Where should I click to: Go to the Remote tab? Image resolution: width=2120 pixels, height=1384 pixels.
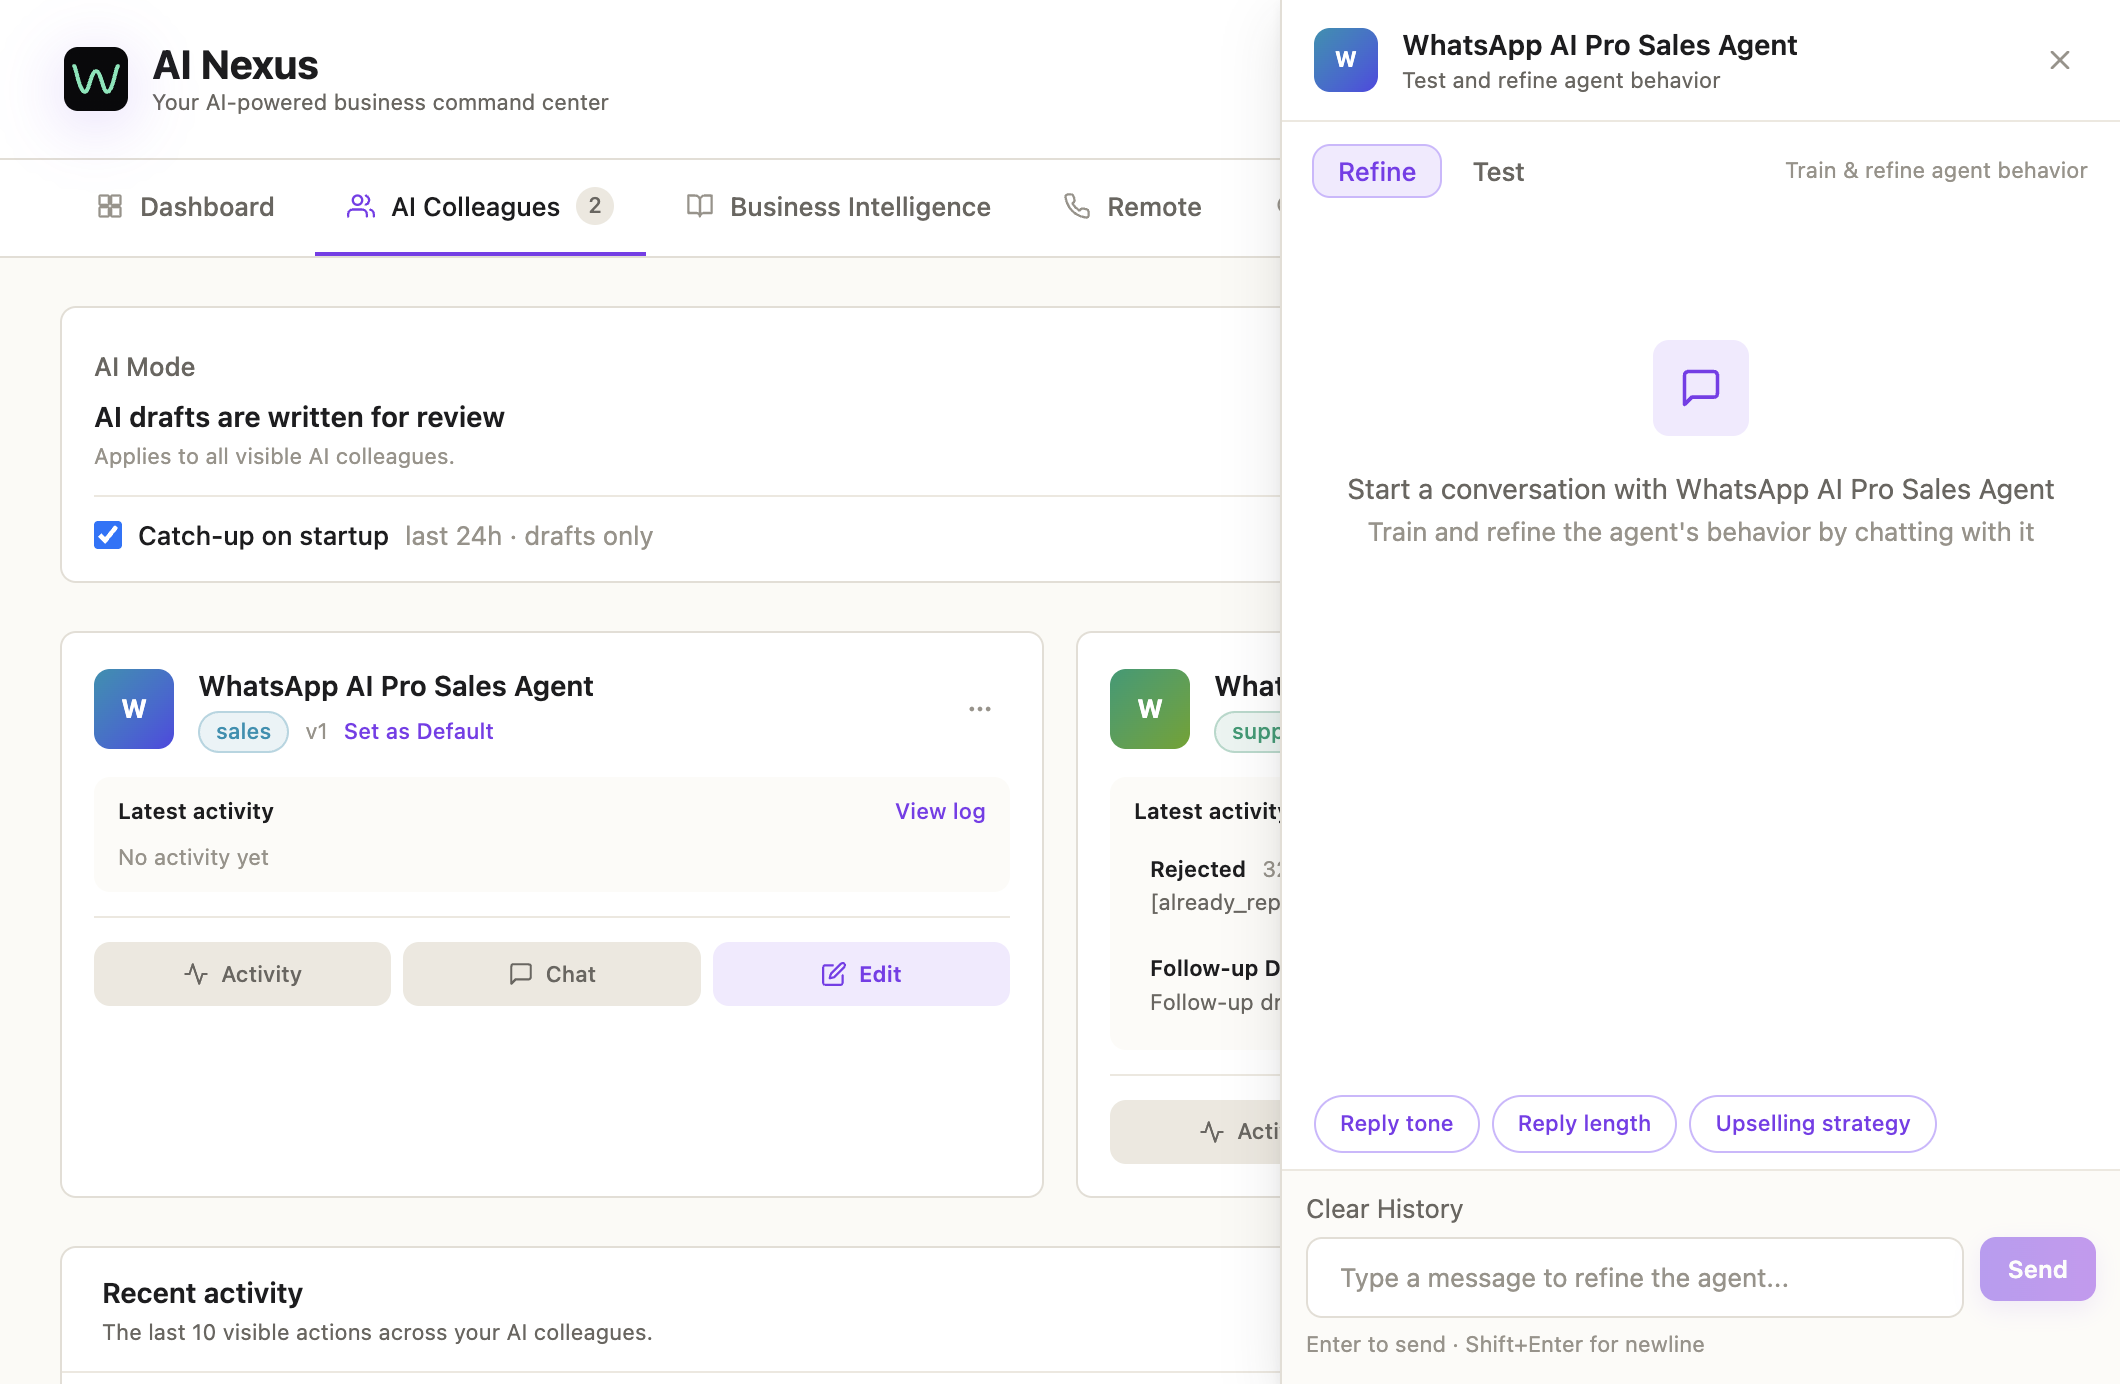coord(1133,207)
